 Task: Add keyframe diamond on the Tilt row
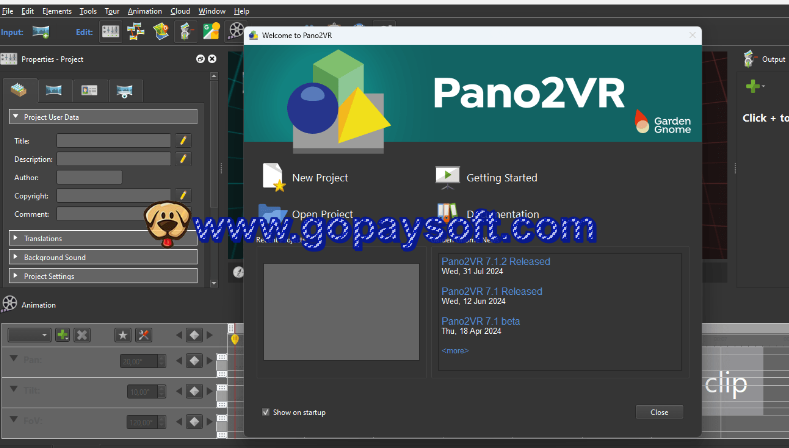coord(194,391)
